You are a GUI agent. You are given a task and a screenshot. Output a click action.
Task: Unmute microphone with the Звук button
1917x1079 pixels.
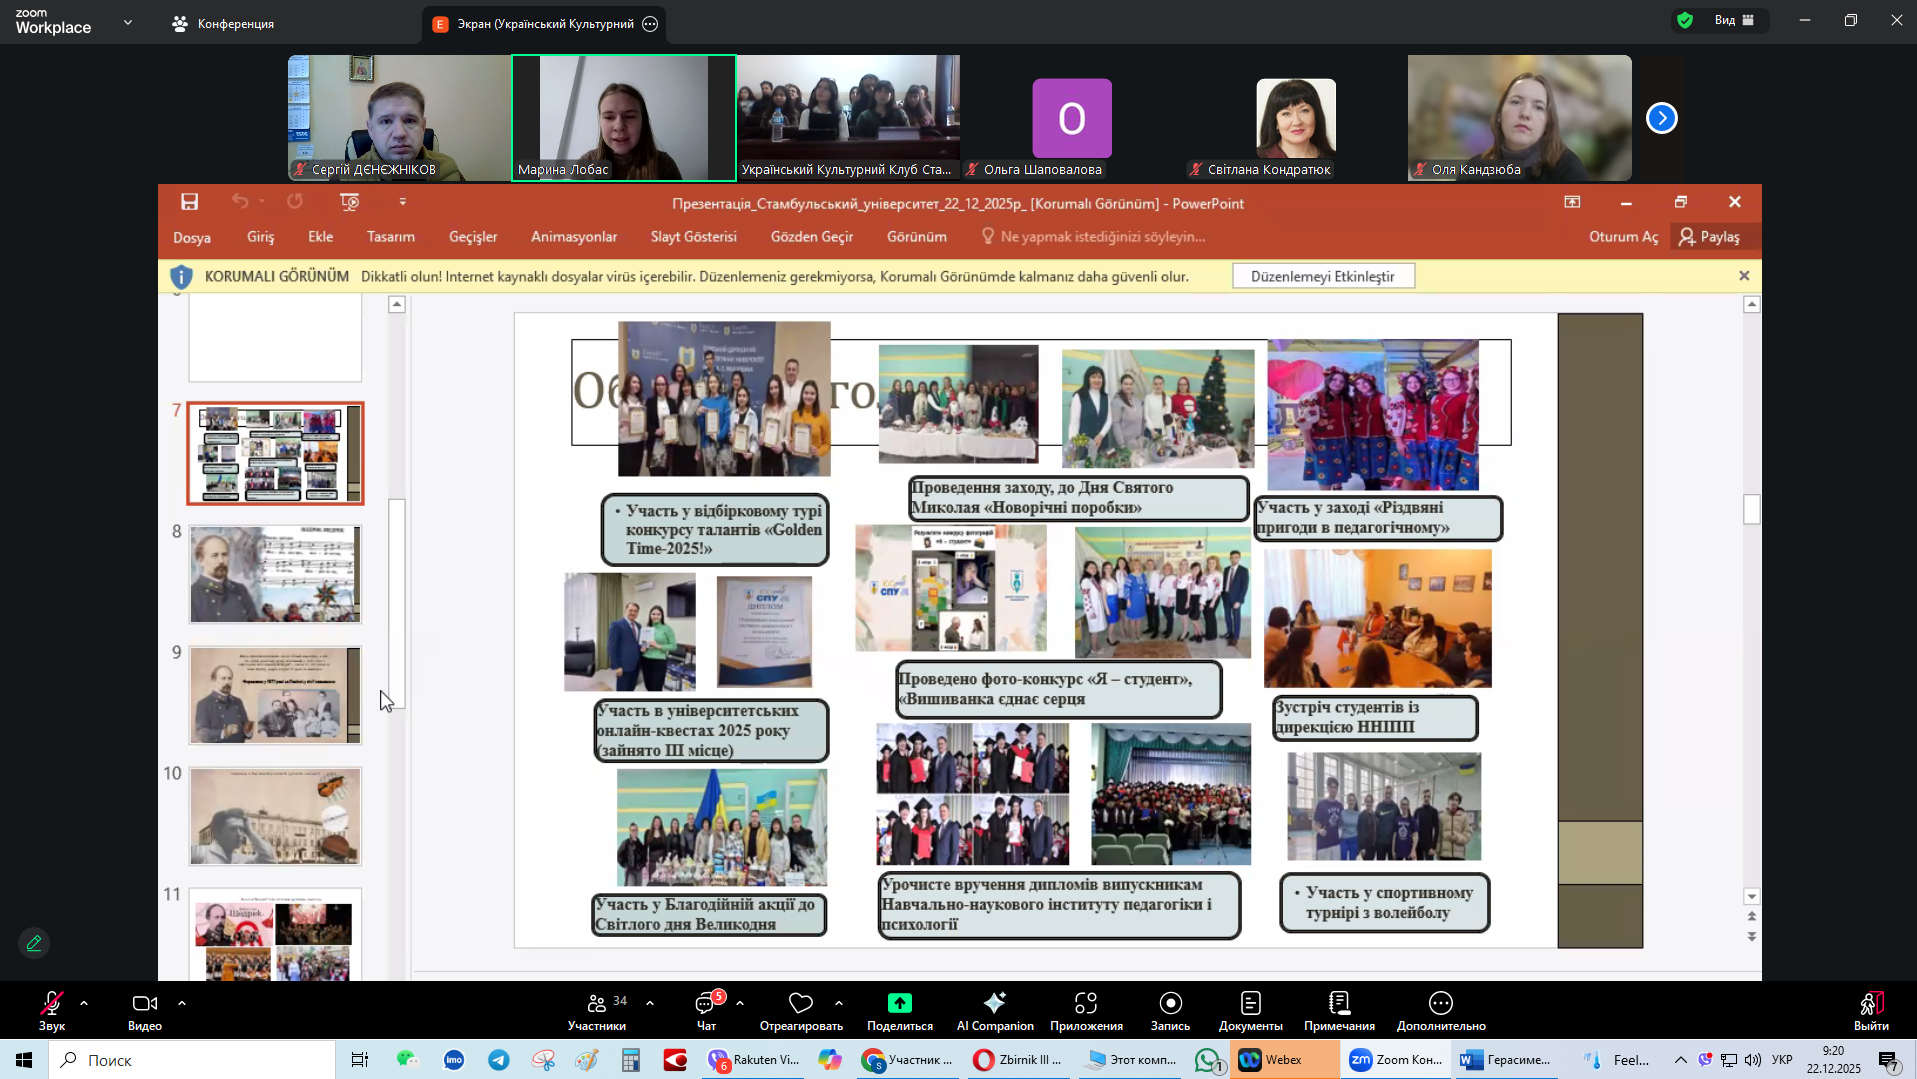coord(51,1004)
